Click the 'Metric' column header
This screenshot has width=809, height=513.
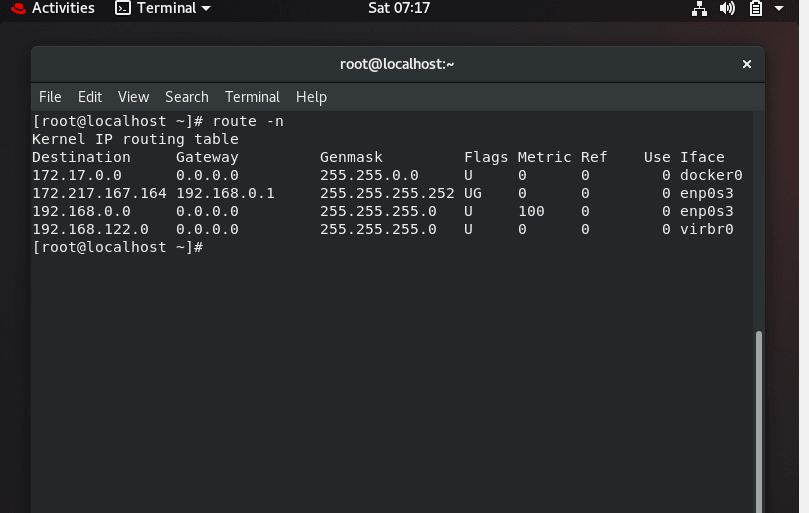pyautogui.click(x=544, y=157)
